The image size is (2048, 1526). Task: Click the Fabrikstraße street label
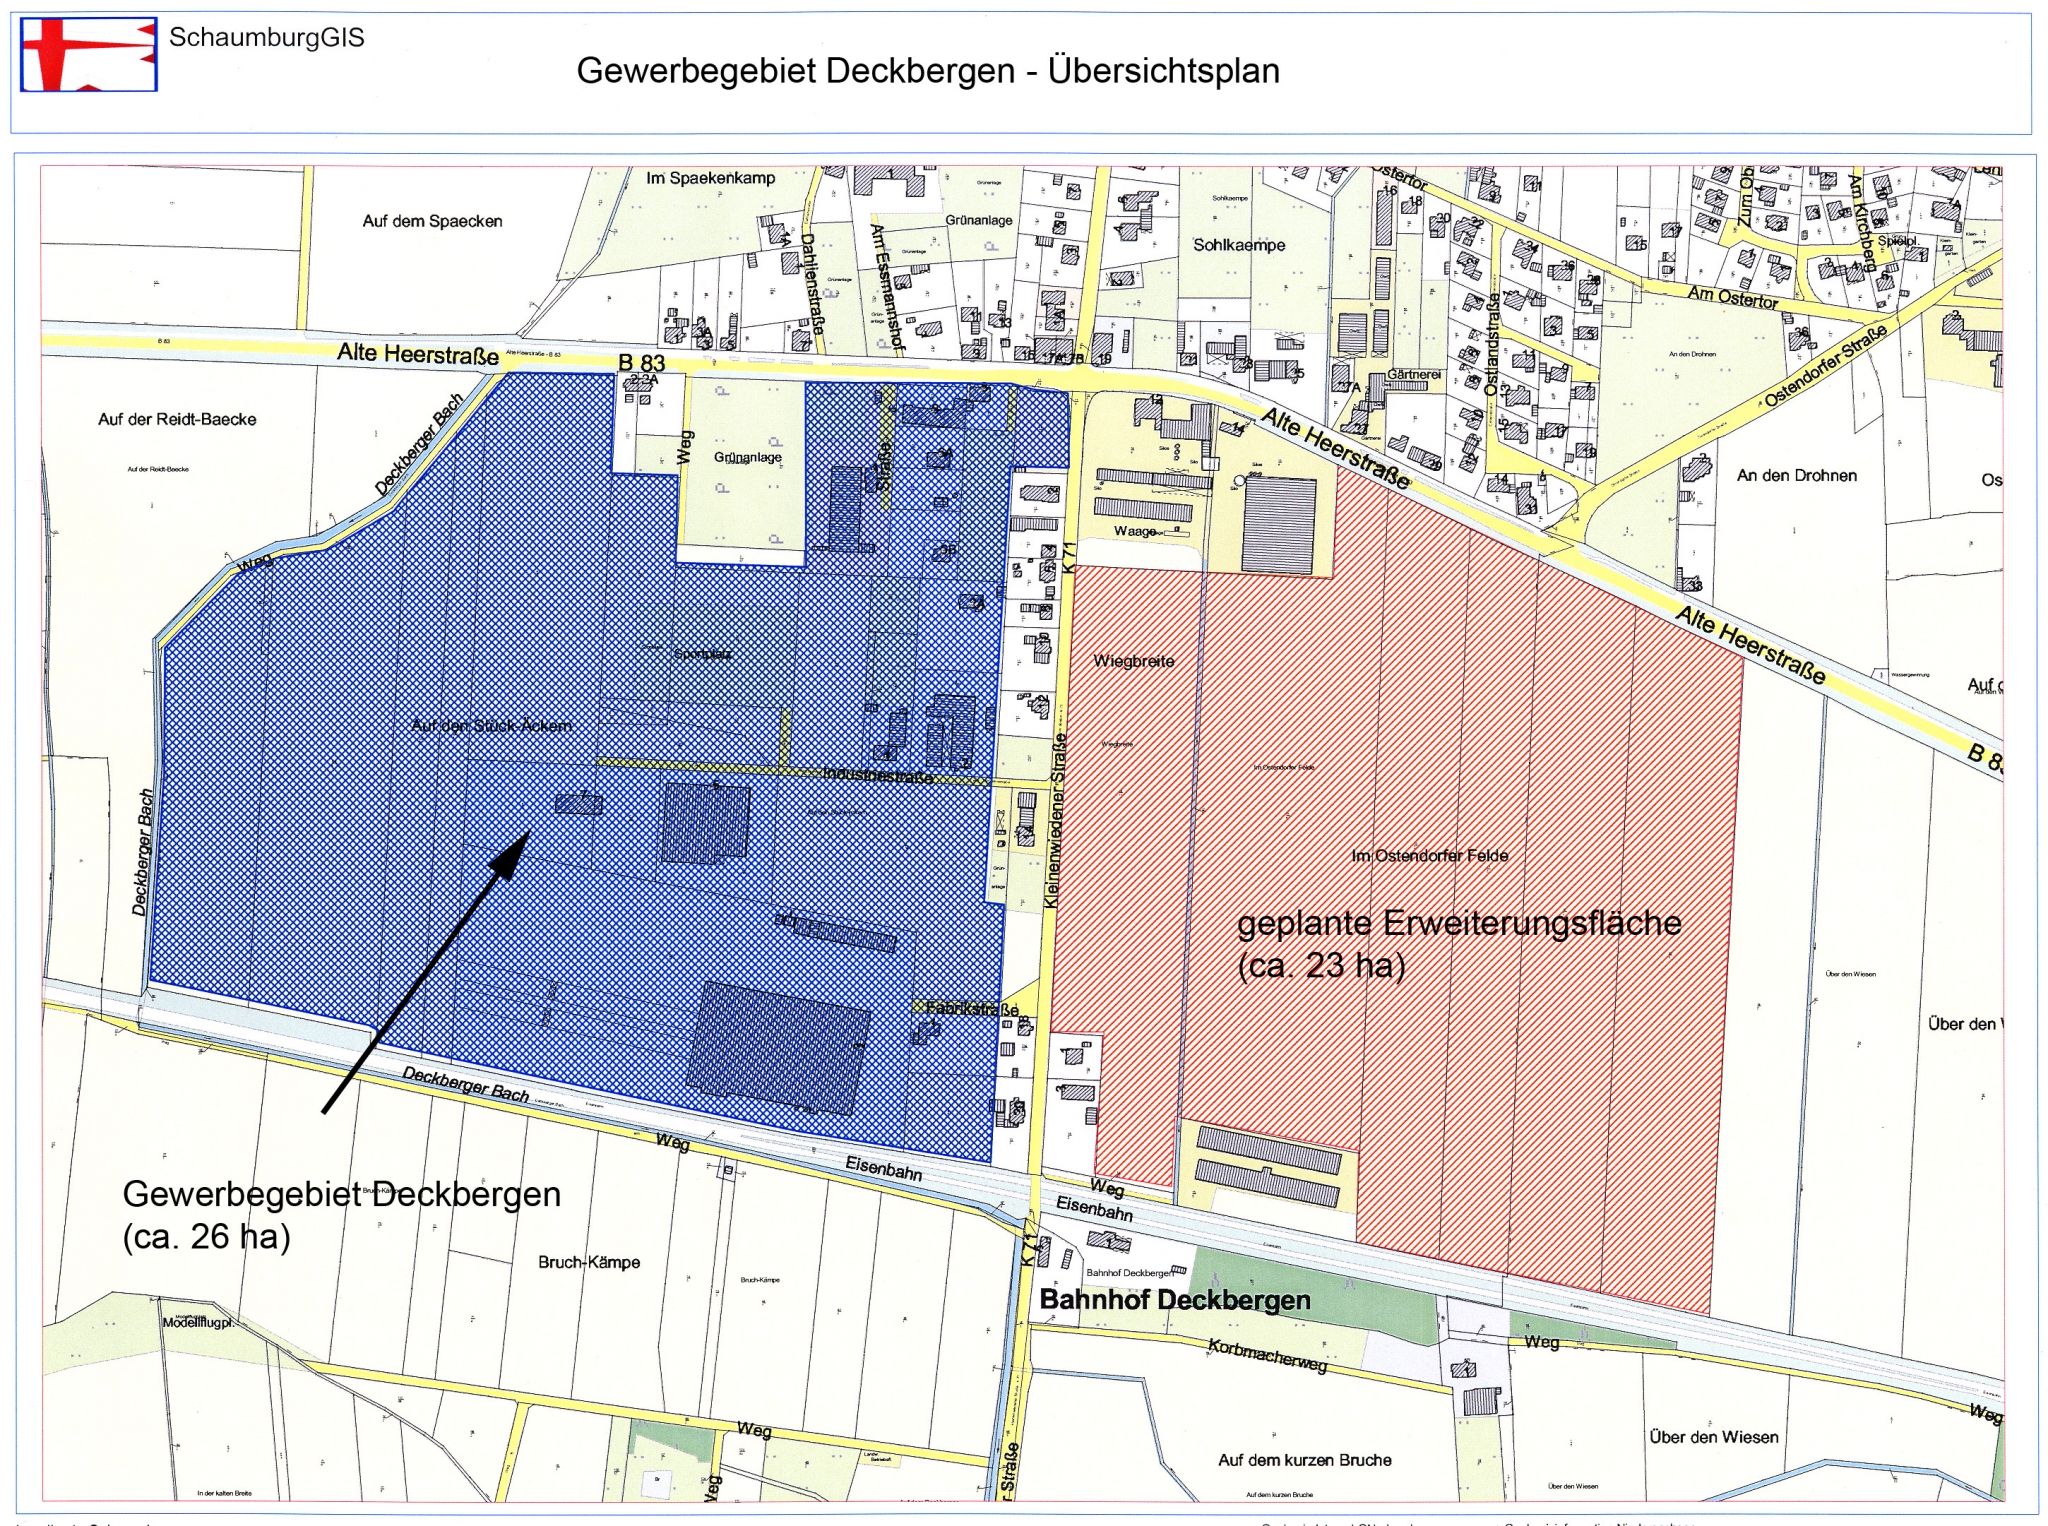(971, 1008)
